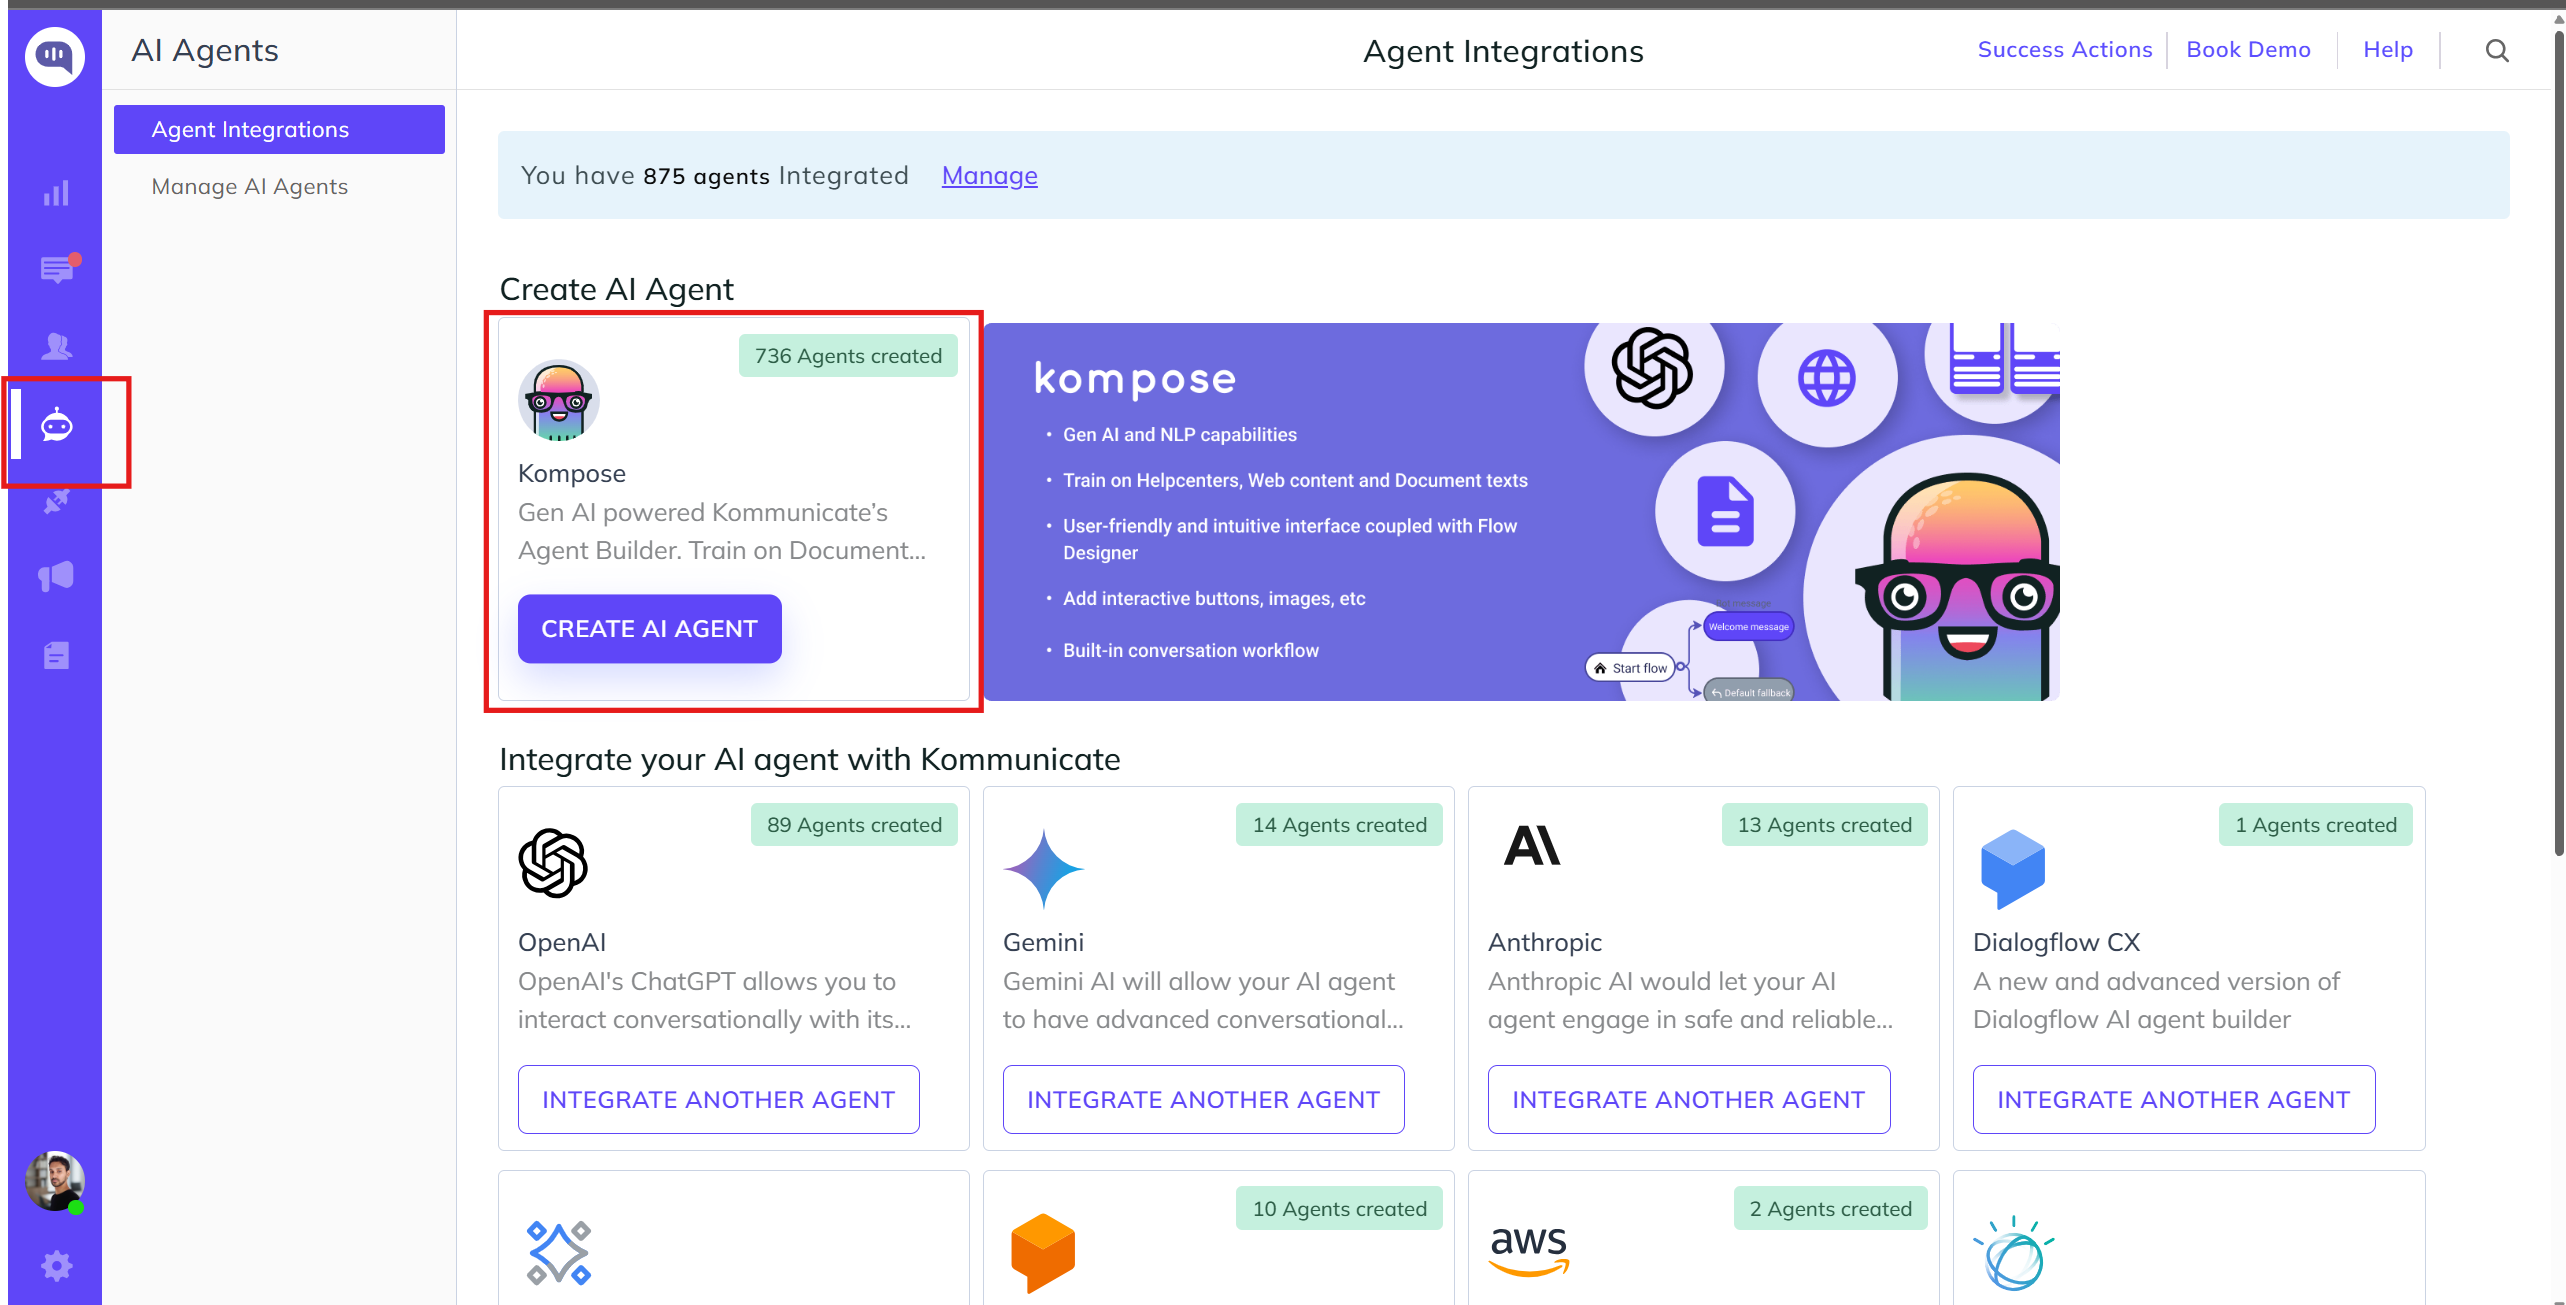This screenshot has width=2566, height=1305.
Task: Open the analytics bar chart icon
Action: [x=56, y=193]
